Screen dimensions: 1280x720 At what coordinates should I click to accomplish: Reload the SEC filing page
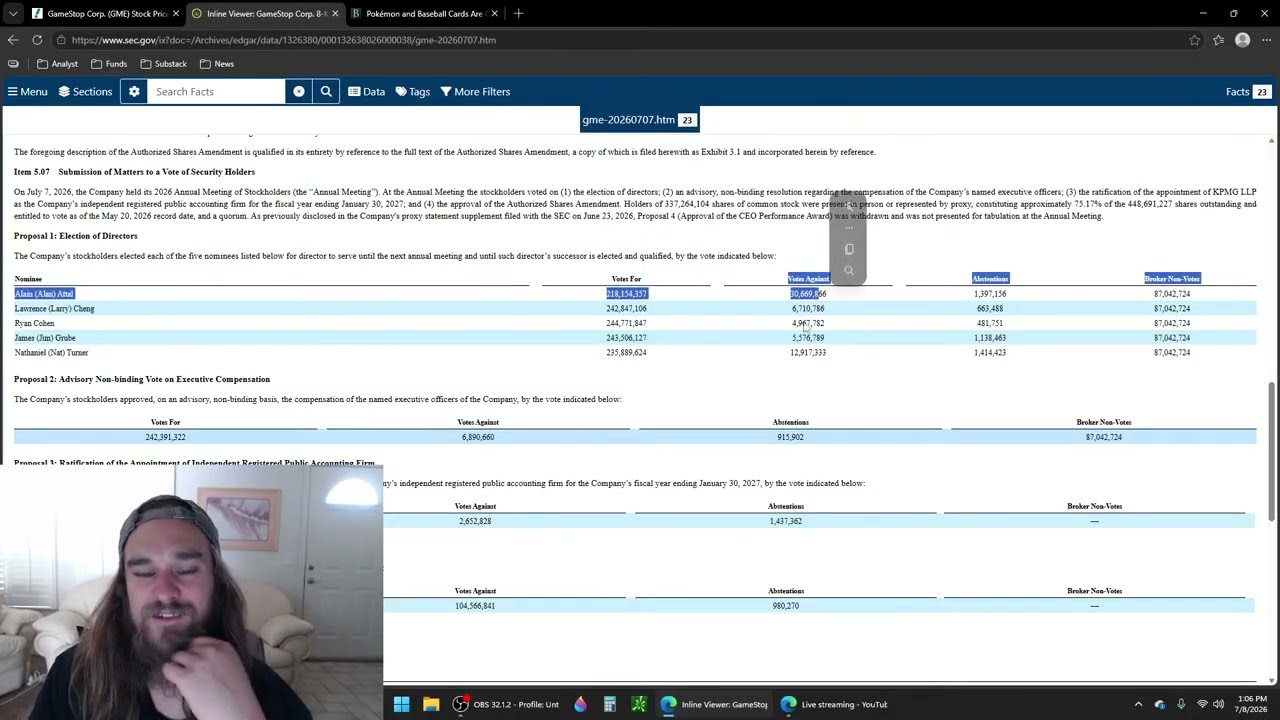tap(37, 40)
